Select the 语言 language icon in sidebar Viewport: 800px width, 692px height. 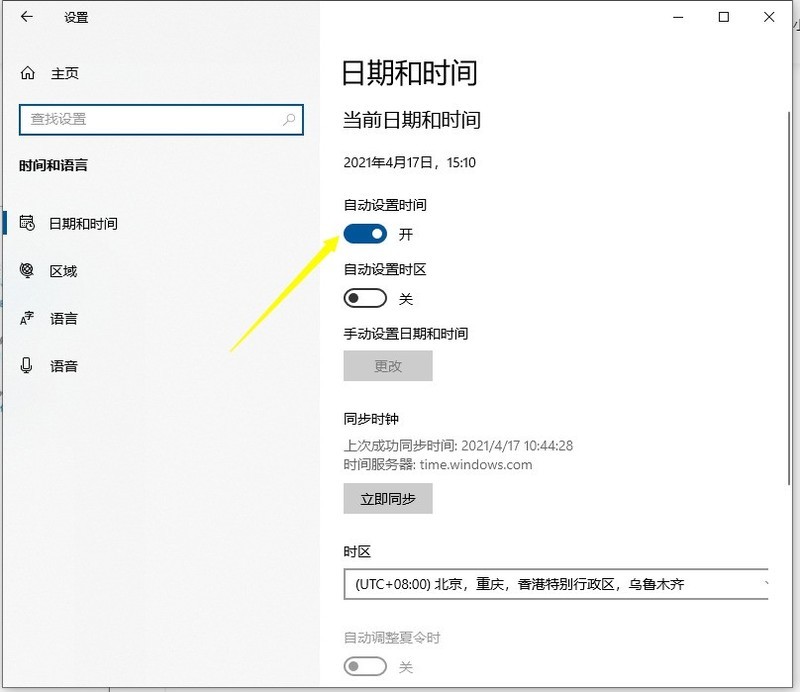[x=28, y=318]
